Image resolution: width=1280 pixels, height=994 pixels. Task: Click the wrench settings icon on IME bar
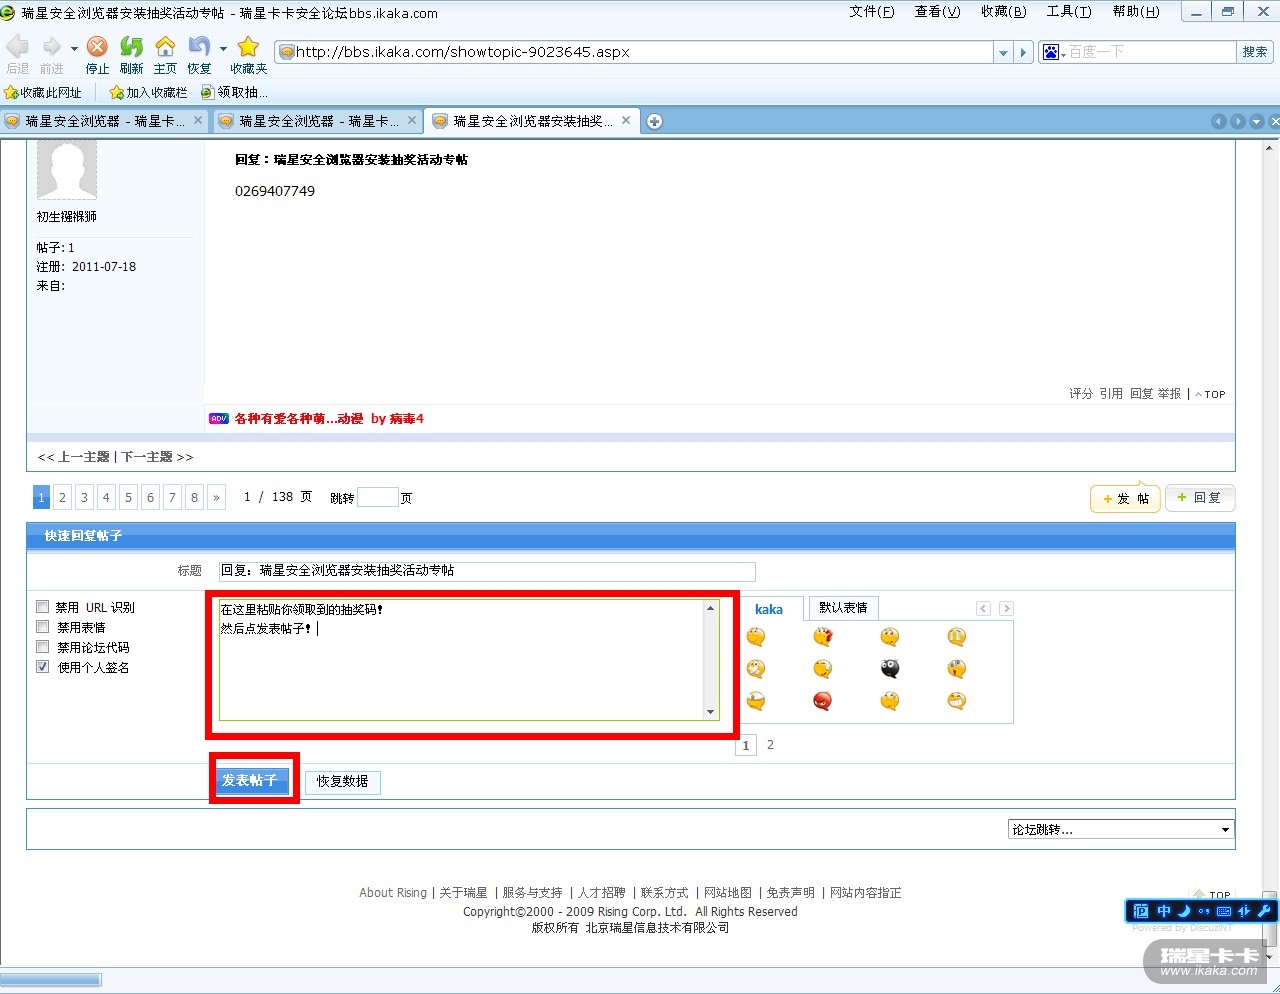click(x=1264, y=911)
